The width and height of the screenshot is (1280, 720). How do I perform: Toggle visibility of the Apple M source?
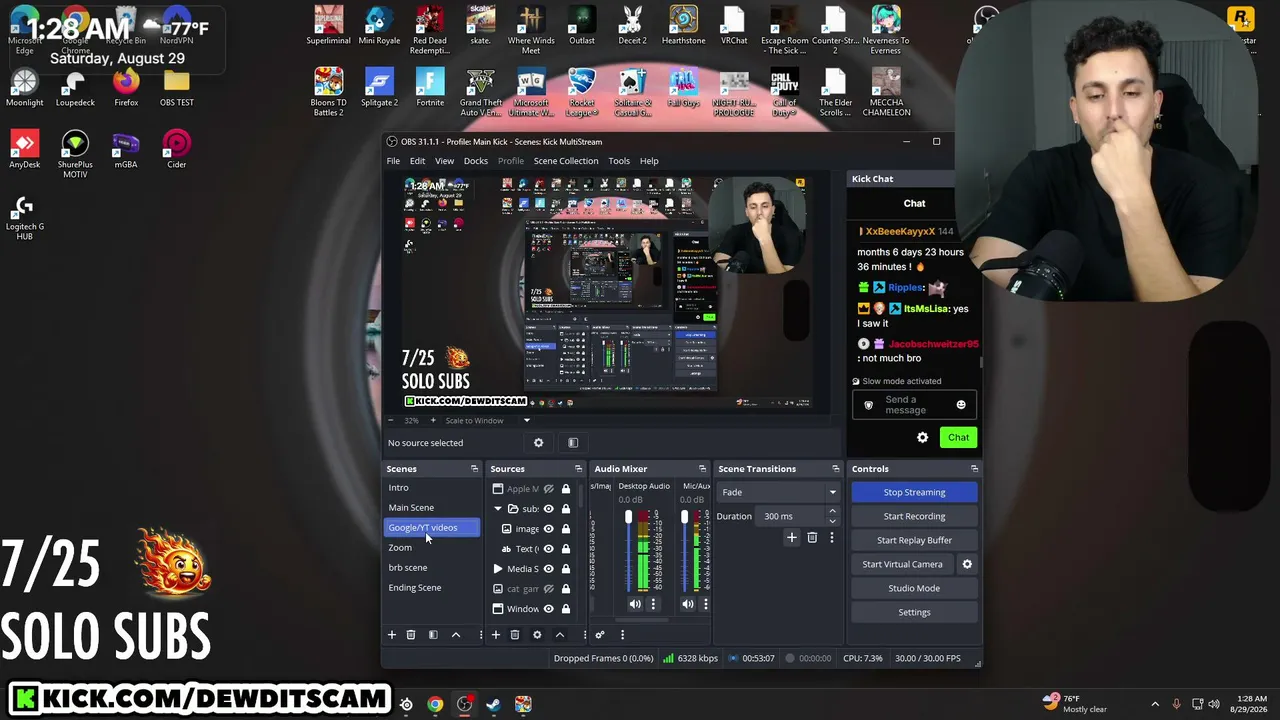pos(548,489)
